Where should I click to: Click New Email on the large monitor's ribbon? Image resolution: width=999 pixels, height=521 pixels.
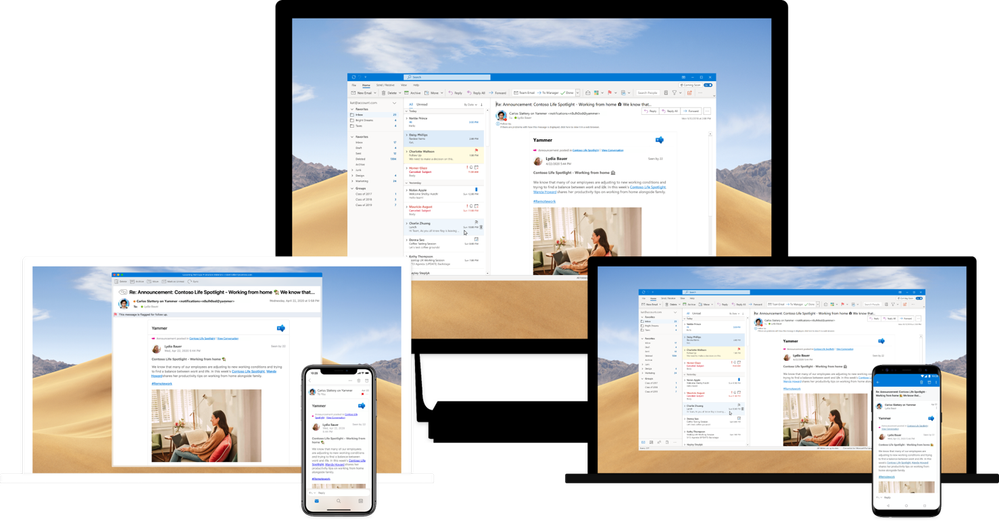pyautogui.click(x=361, y=93)
